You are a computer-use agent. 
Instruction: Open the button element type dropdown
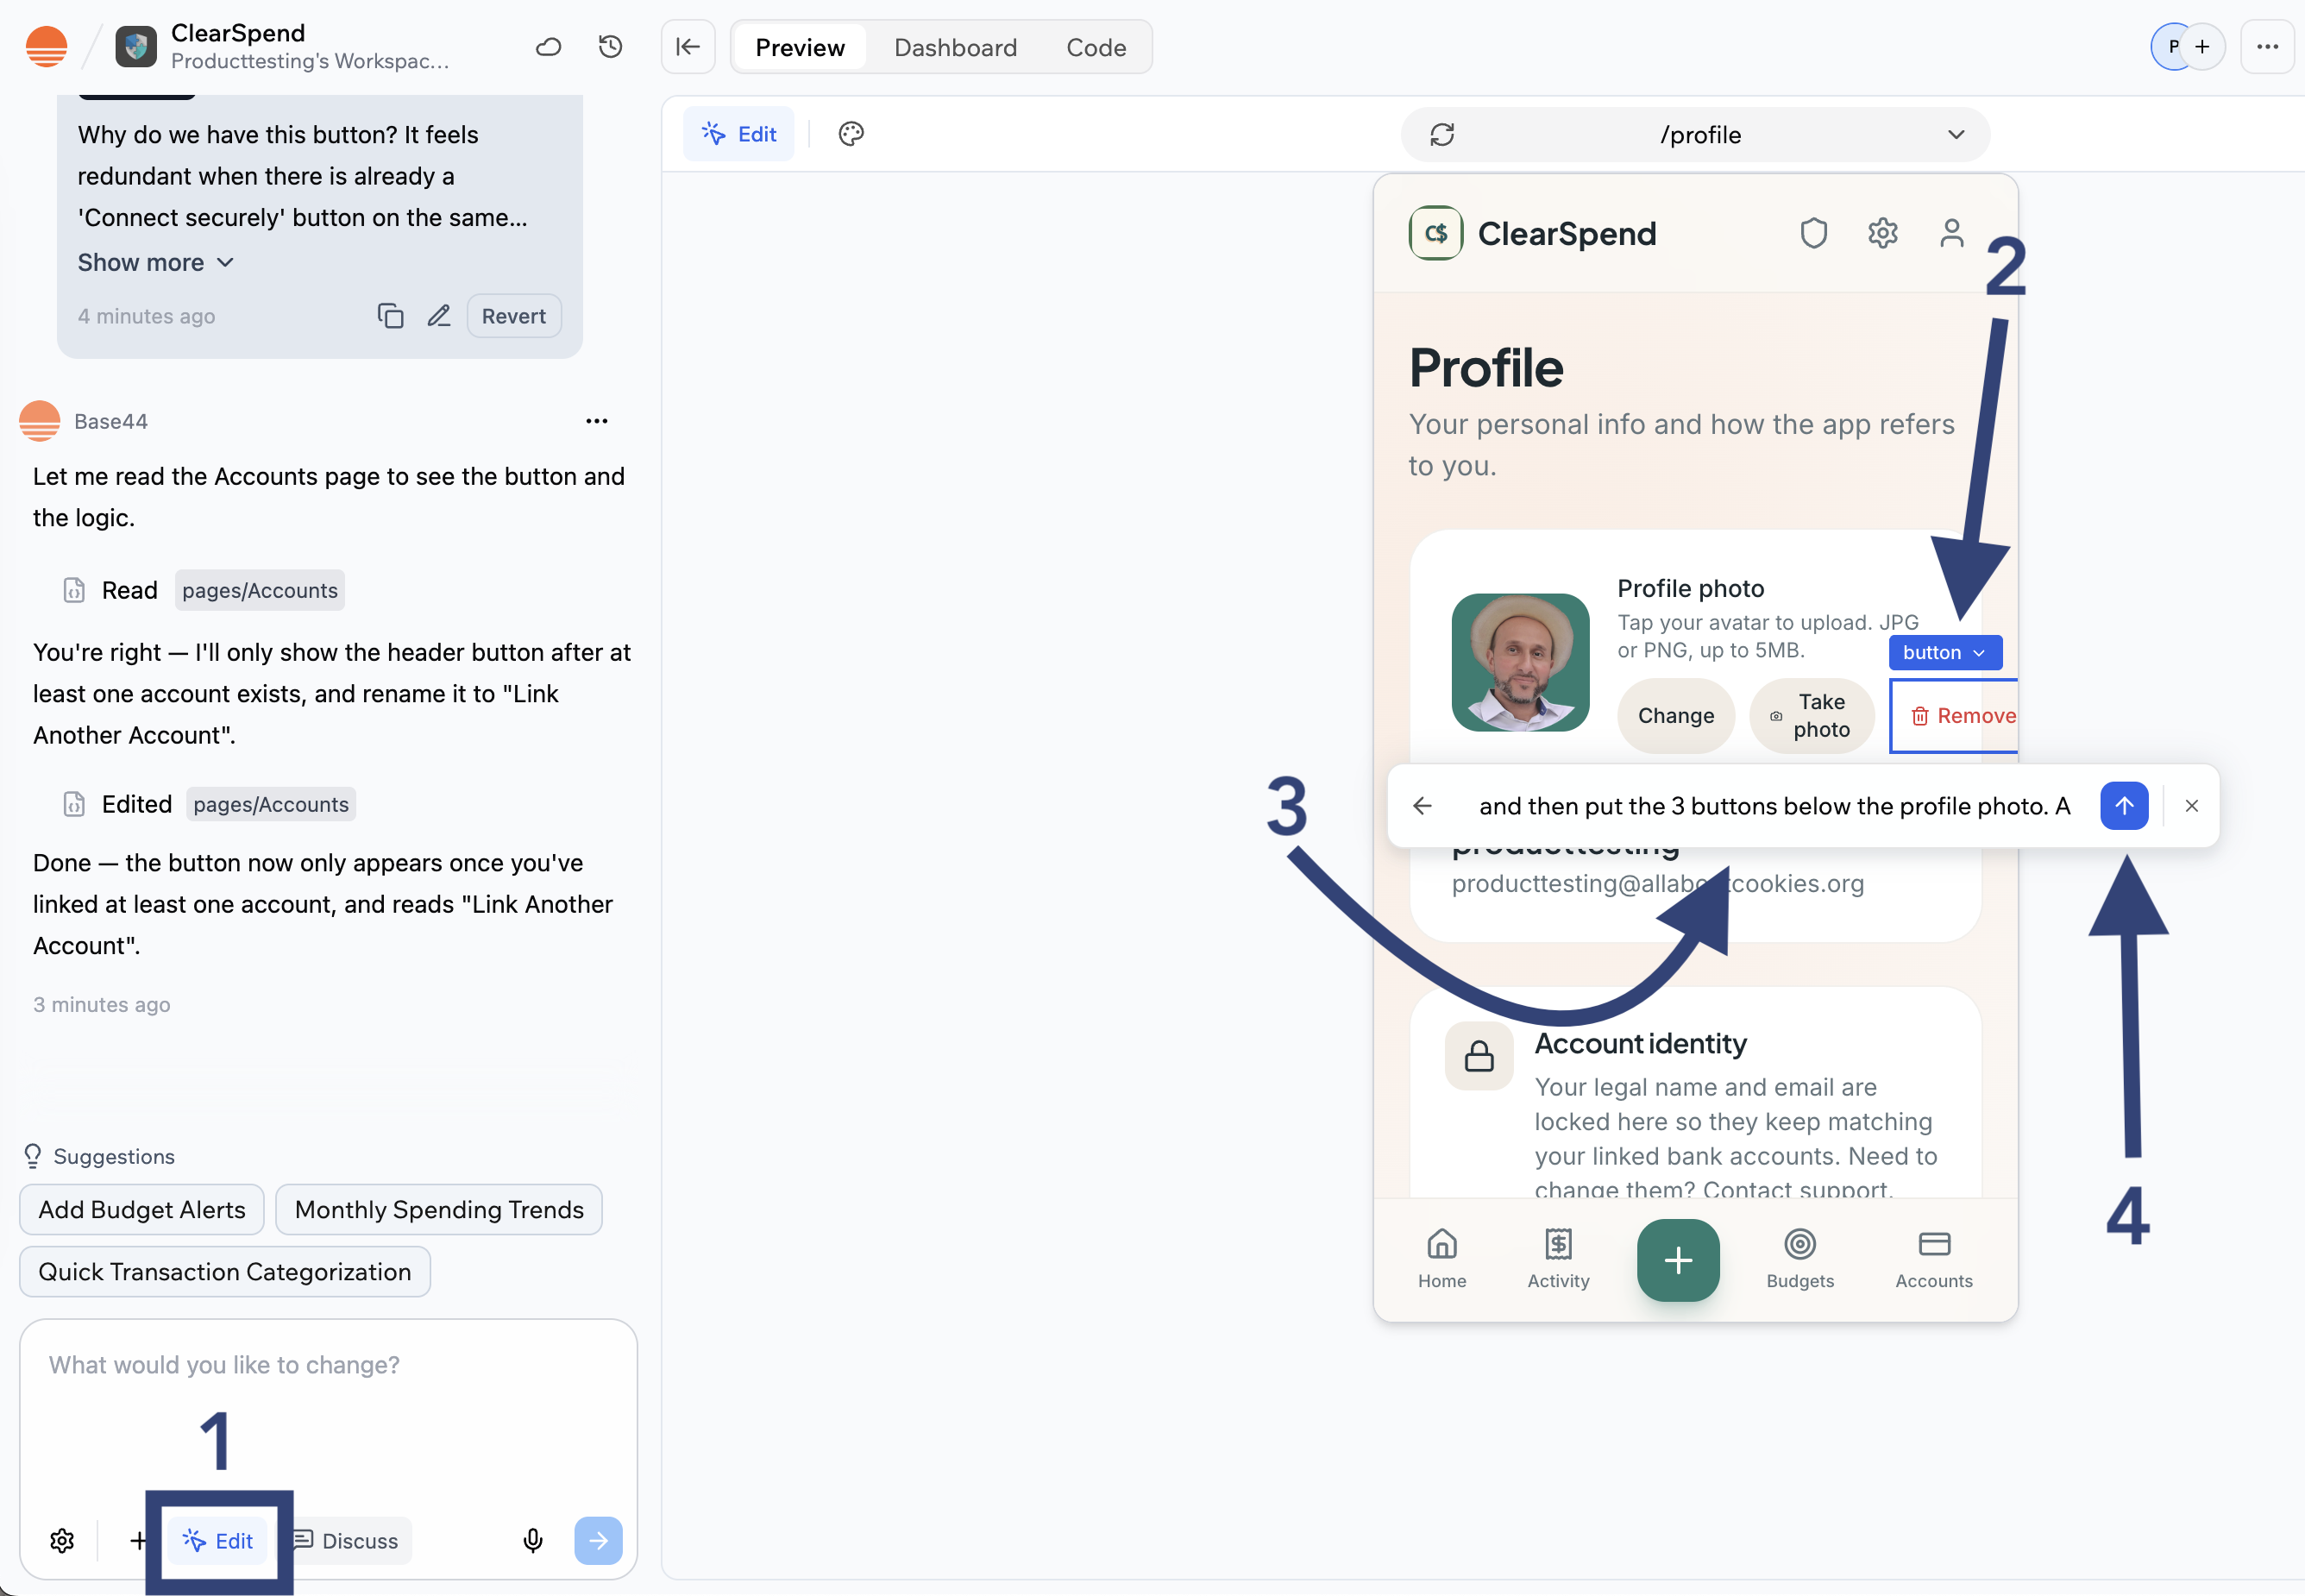tap(1945, 652)
